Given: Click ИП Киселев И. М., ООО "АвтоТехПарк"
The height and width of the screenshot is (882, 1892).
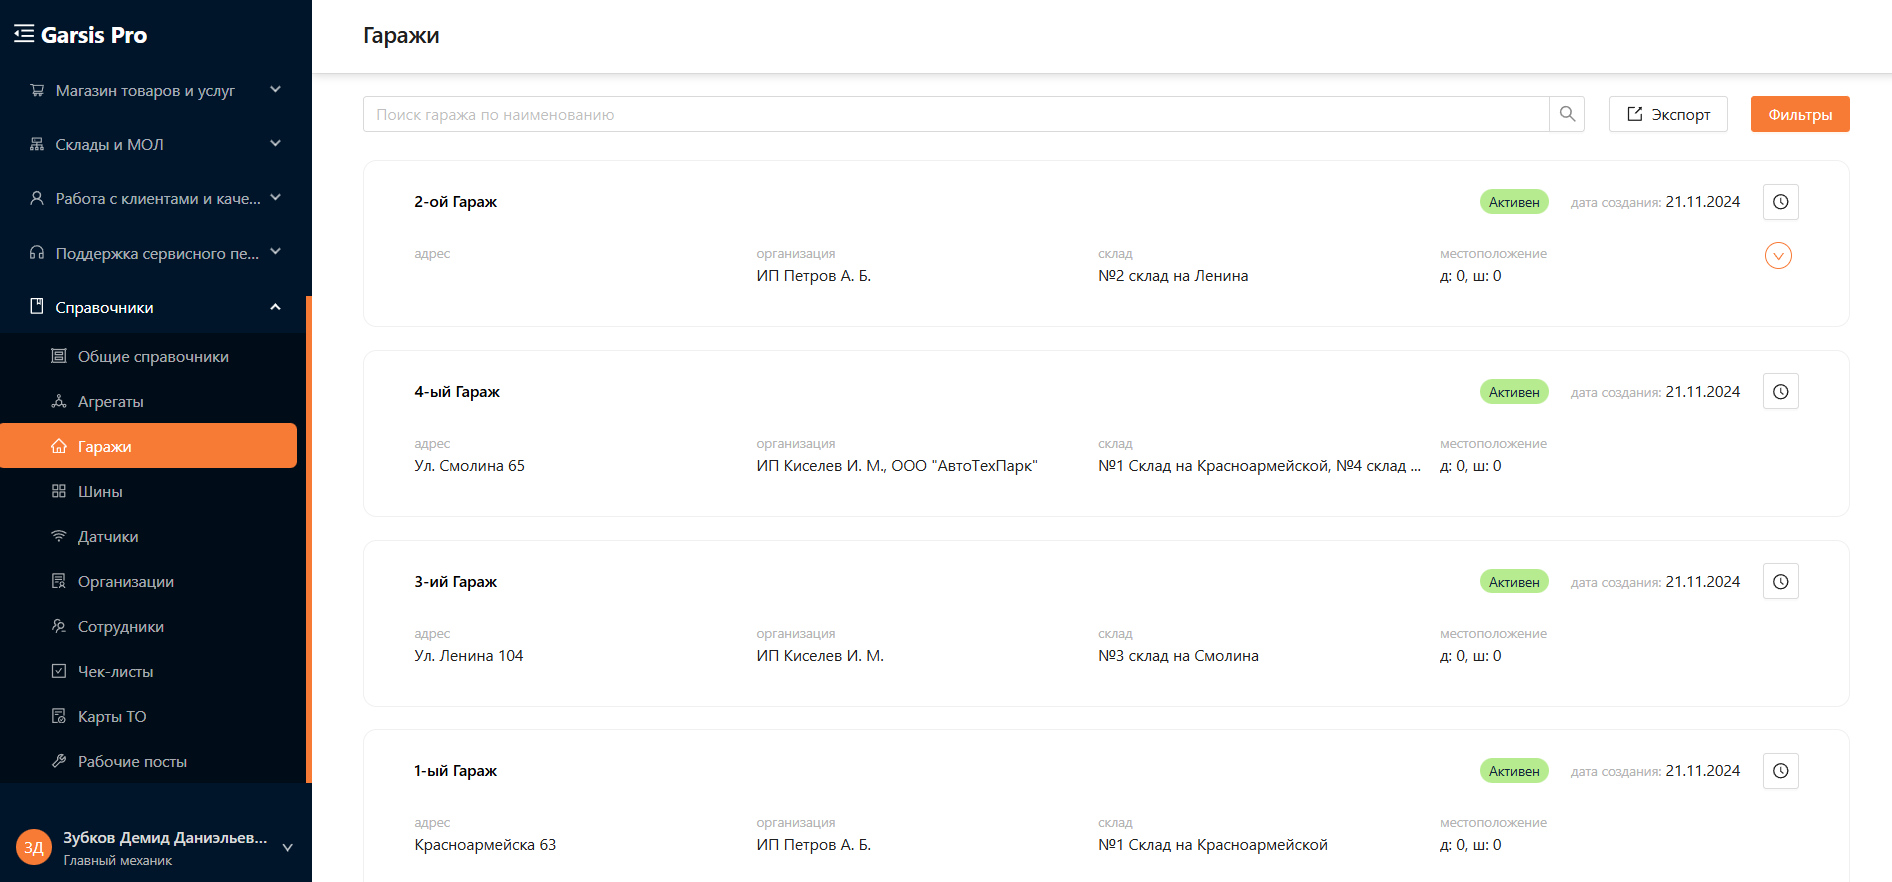Looking at the screenshot, I should pos(897,466).
